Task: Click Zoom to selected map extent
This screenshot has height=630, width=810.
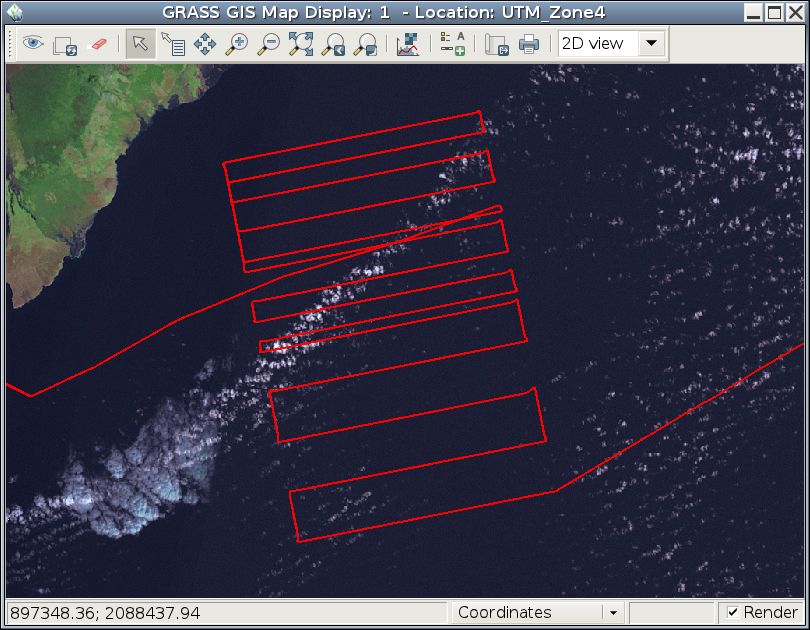Action: point(301,44)
